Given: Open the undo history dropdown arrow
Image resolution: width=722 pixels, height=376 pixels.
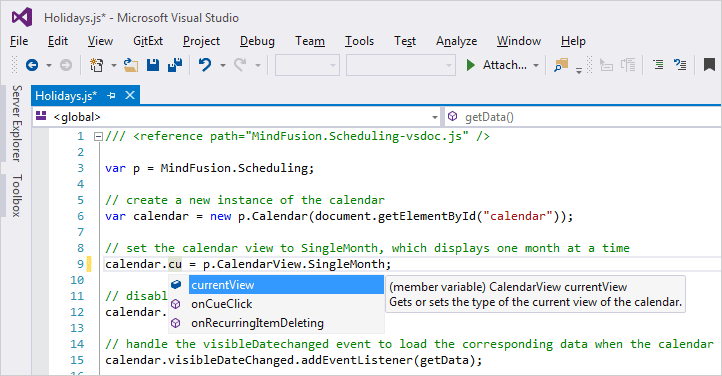Looking at the screenshot, I should coord(223,66).
